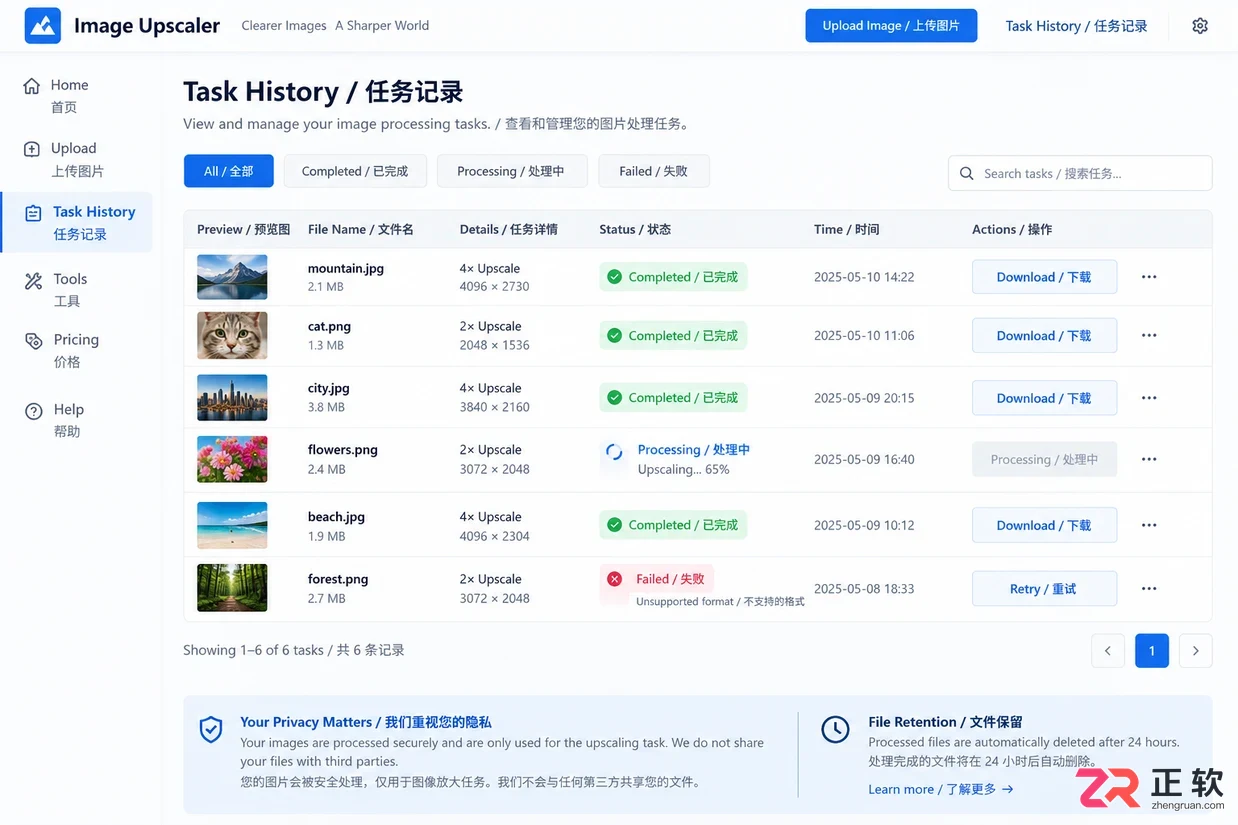This screenshot has width=1238, height=825.
Task: Click disabled Processing button for flowers.png
Action: tap(1044, 460)
